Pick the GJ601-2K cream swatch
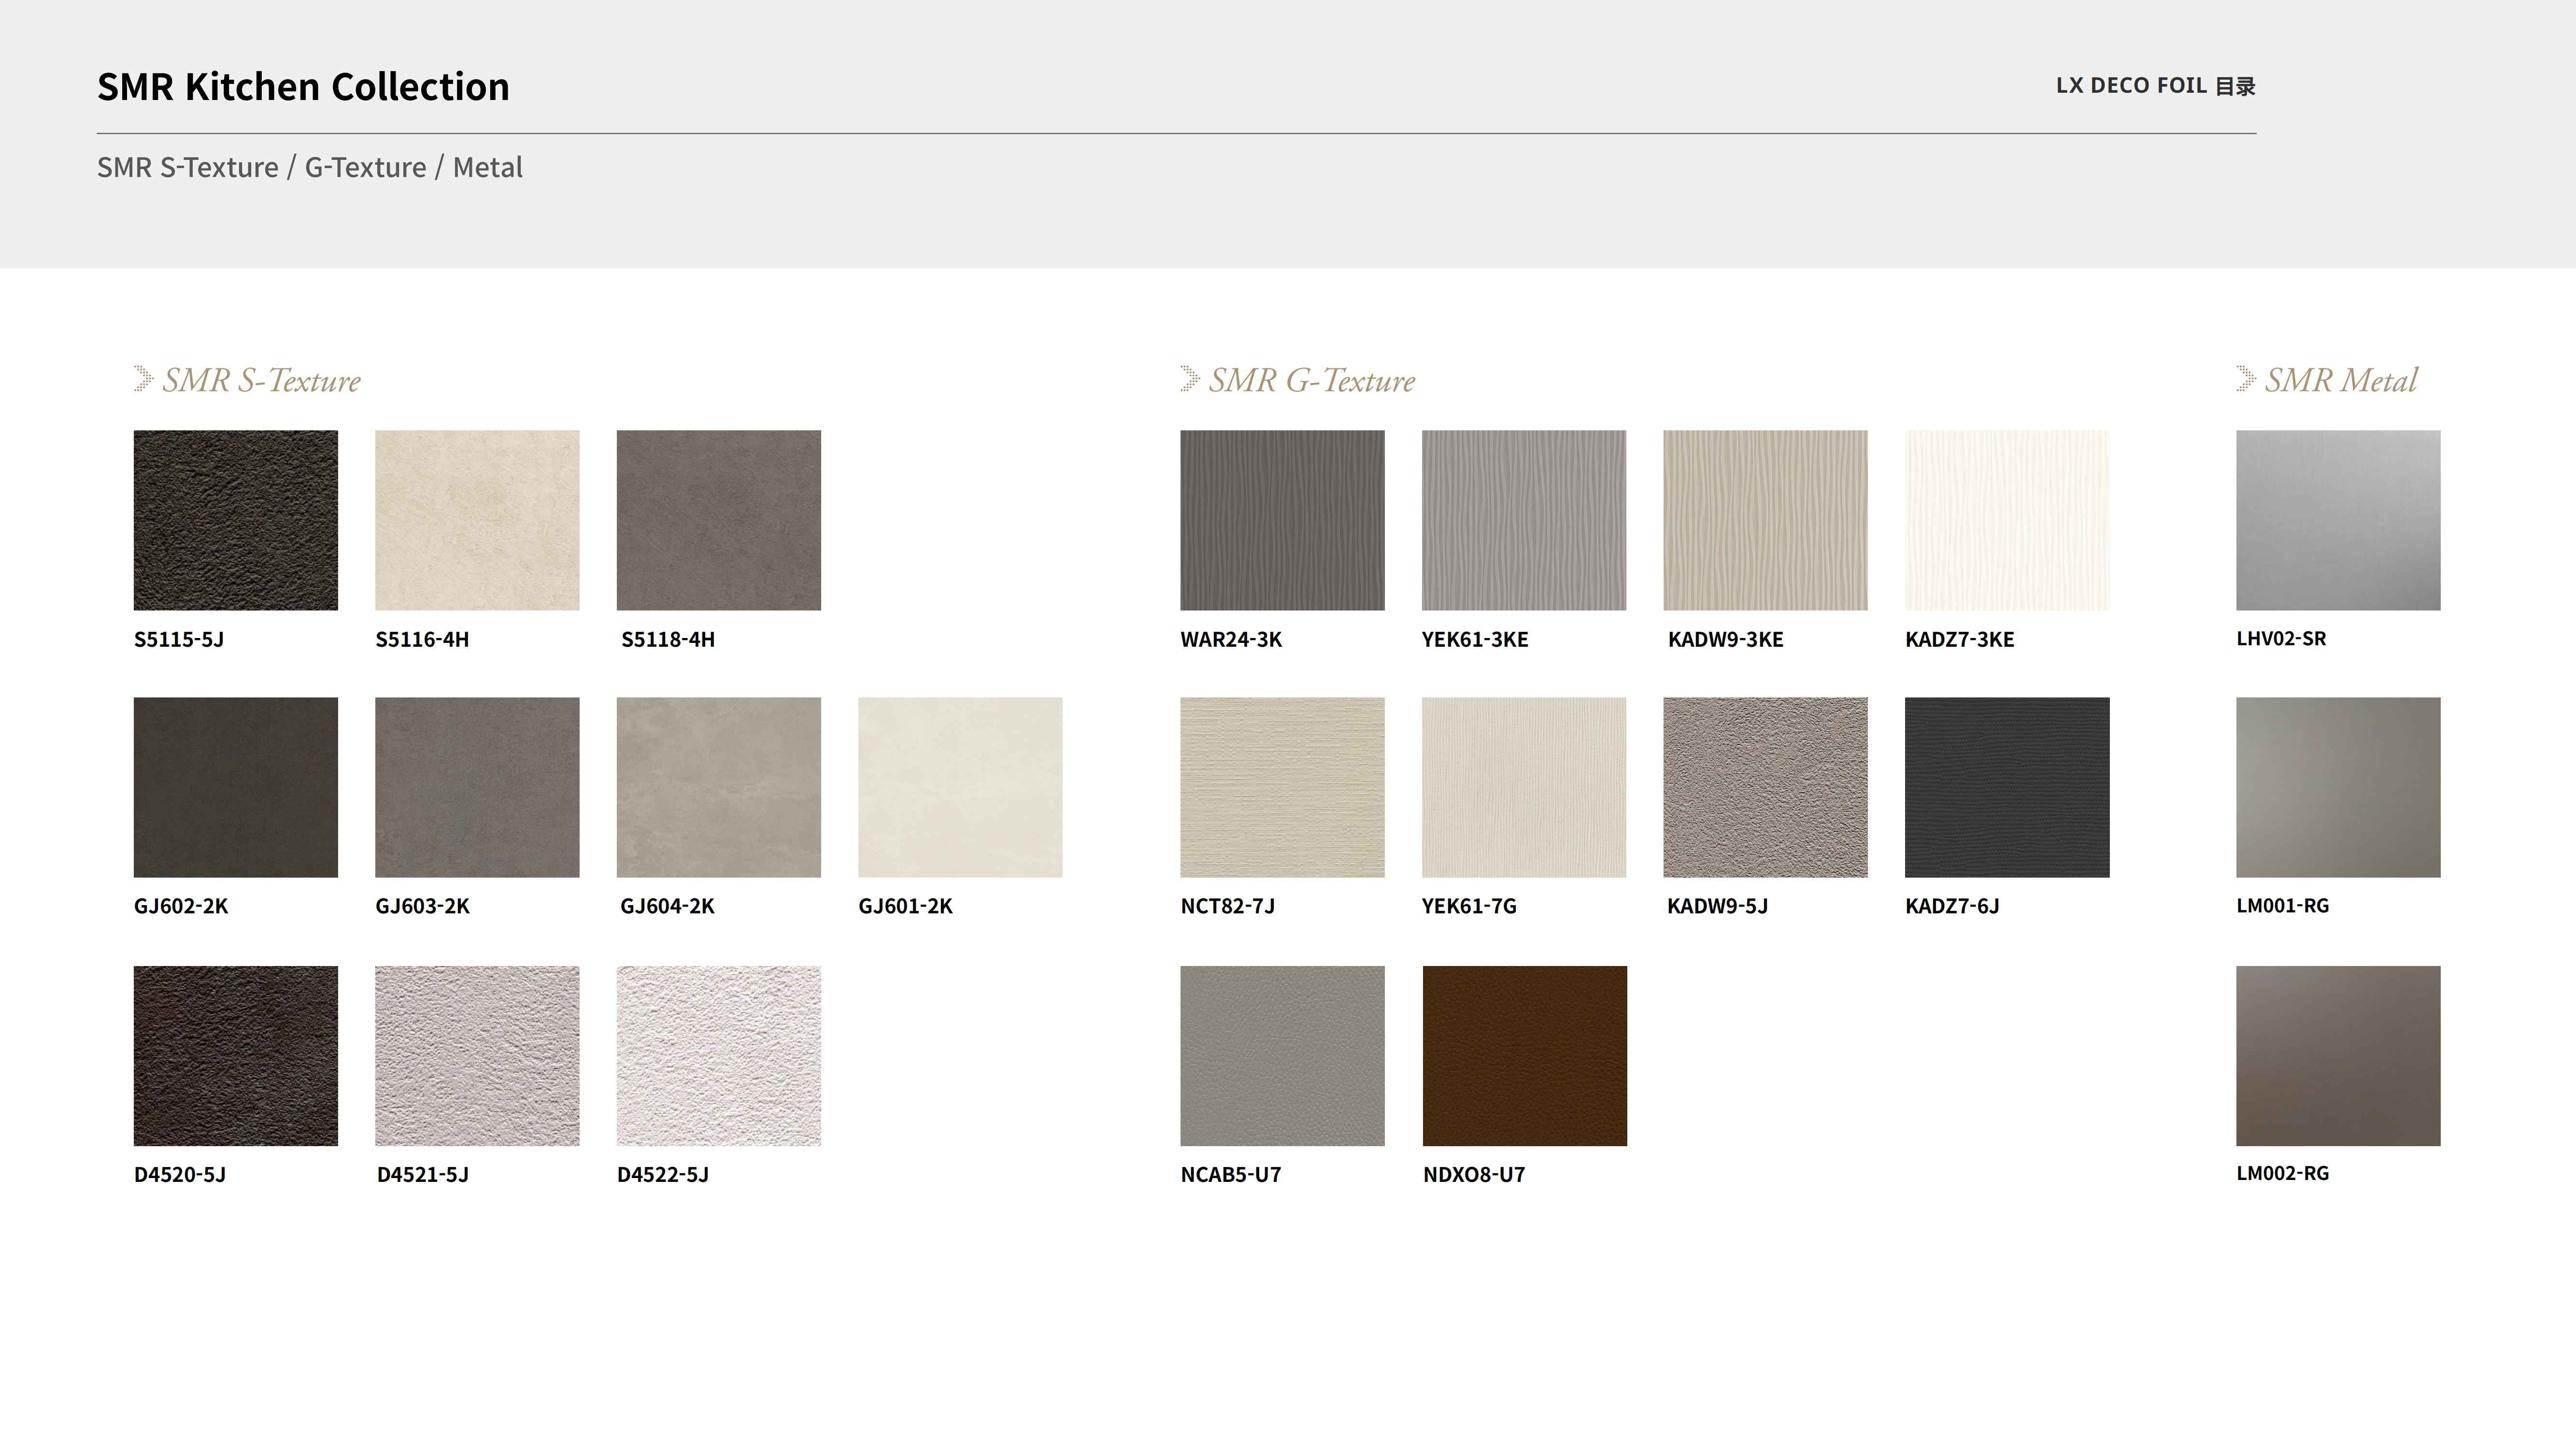The height and width of the screenshot is (1449, 2576). click(960, 787)
